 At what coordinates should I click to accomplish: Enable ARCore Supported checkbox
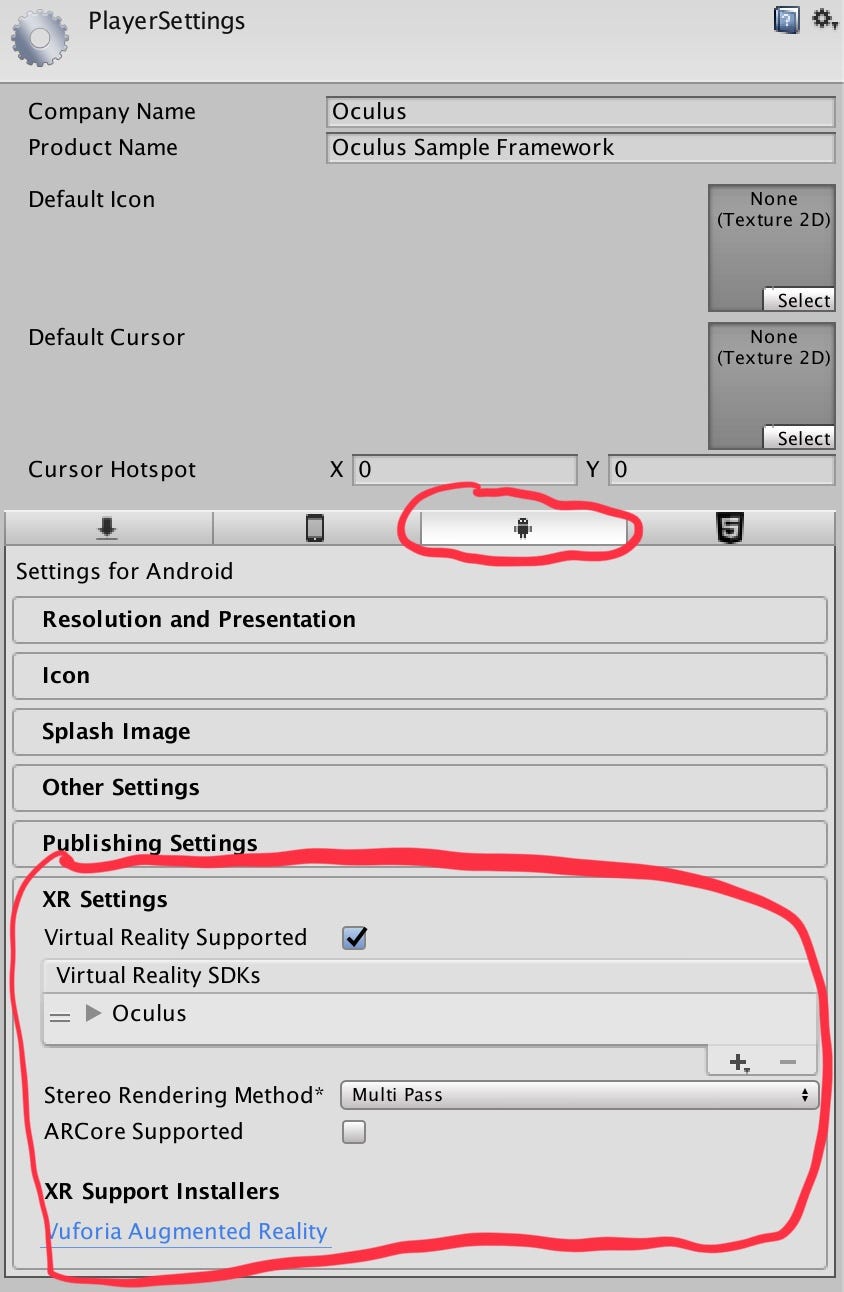(x=354, y=1132)
